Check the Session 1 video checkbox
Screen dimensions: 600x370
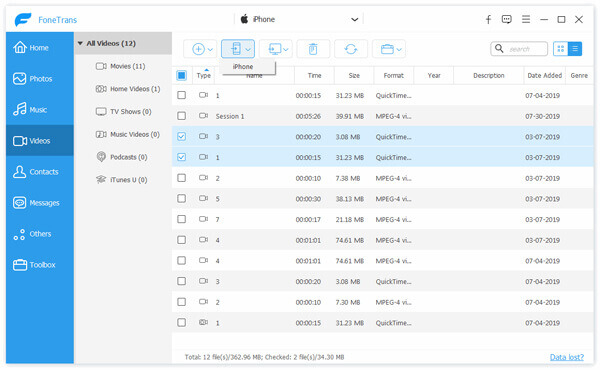click(181, 116)
